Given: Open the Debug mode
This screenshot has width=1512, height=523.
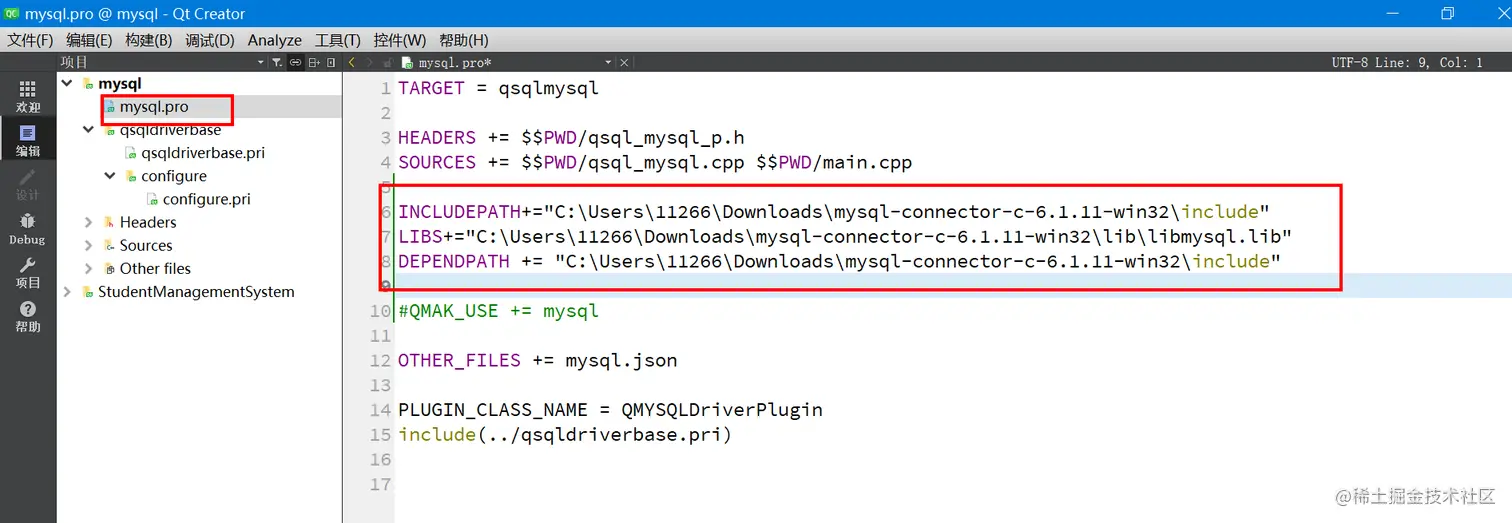Looking at the screenshot, I should [x=28, y=229].
